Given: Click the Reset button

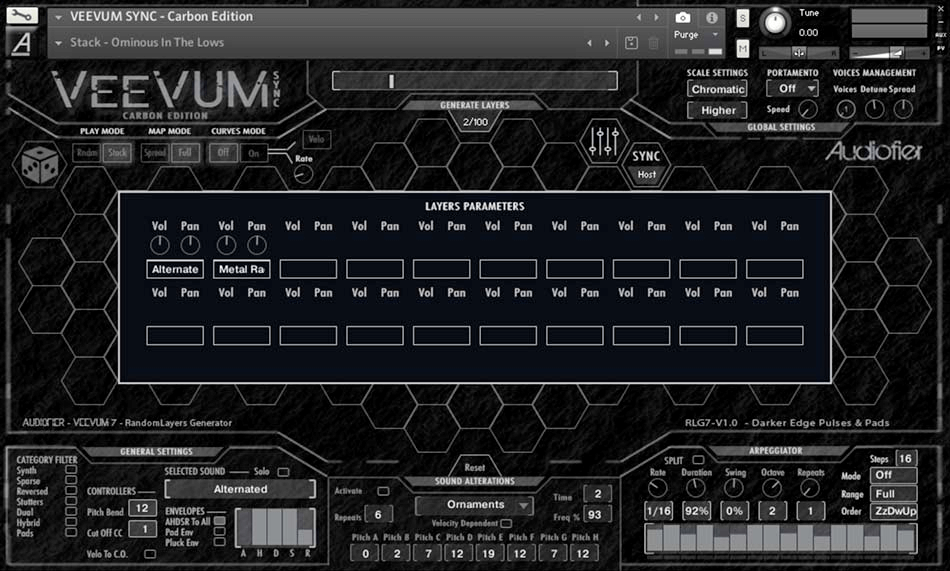Looking at the screenshot, I should (475, 467).
